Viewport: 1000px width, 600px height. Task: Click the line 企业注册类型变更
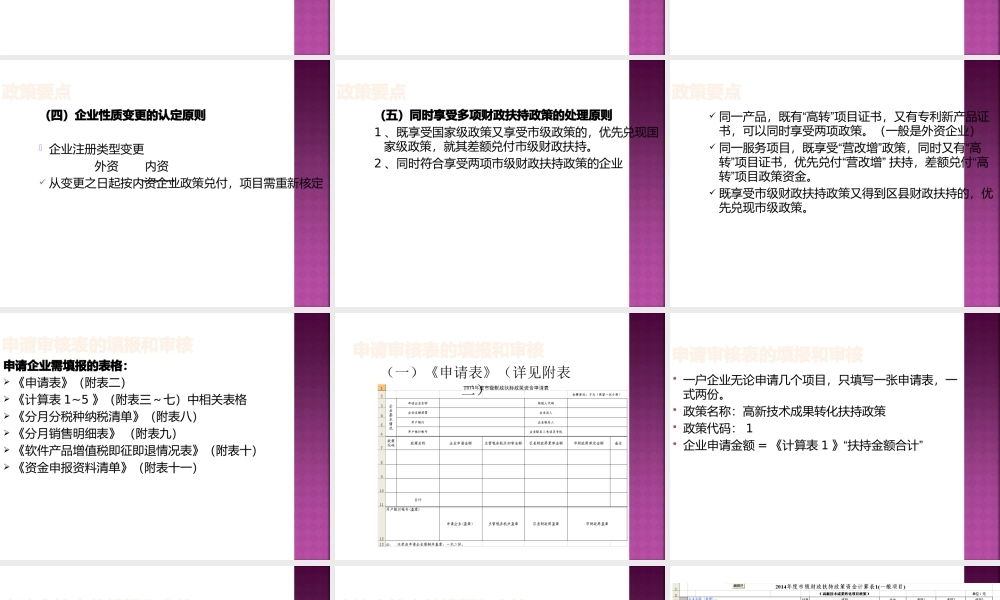96,149
